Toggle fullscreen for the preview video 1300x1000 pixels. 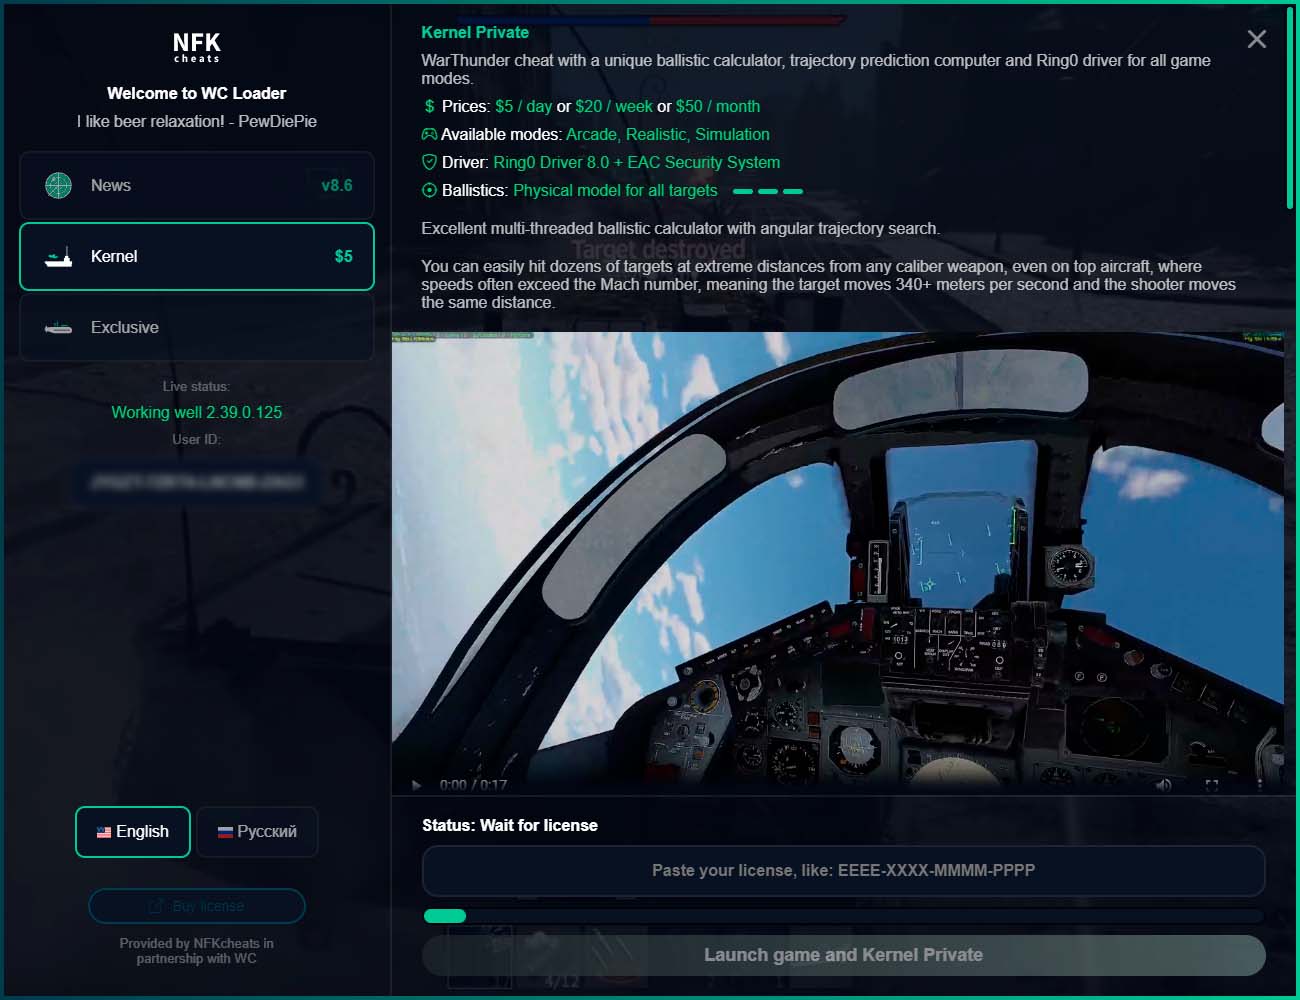click(x=1212, y=785)
